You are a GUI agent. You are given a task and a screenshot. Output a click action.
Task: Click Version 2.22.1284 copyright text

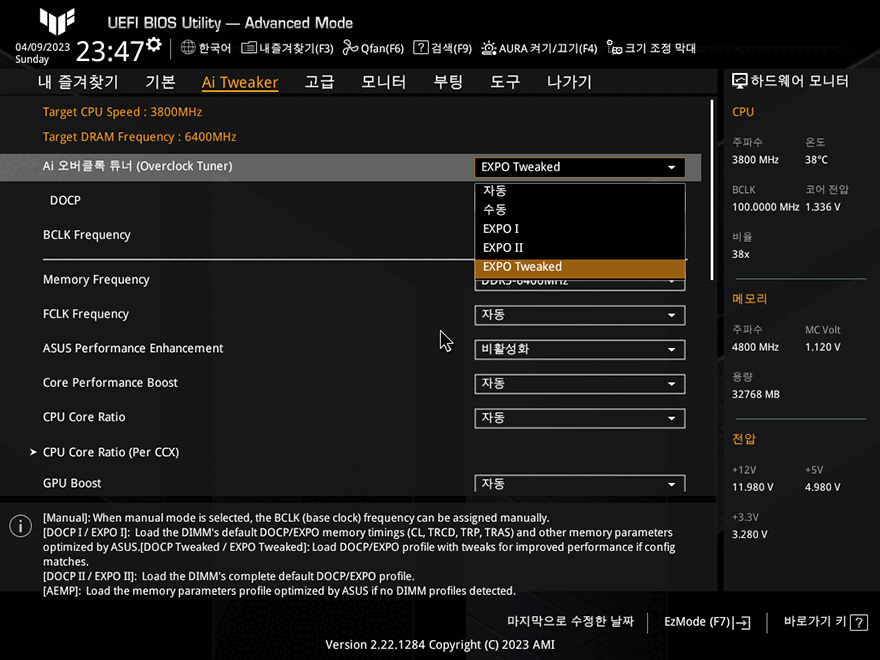[440, 645]
